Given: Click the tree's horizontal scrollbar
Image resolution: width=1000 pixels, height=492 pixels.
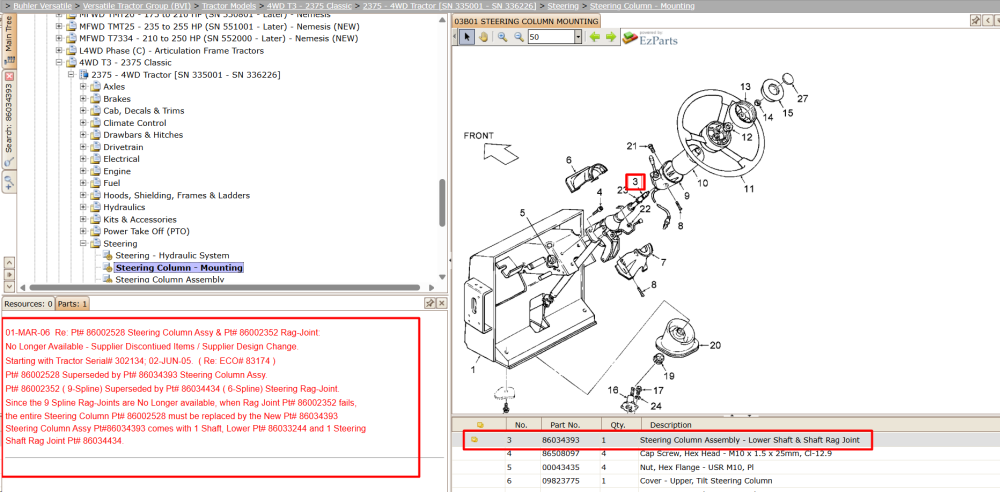Looking at the screenshot, I should 223,288.
